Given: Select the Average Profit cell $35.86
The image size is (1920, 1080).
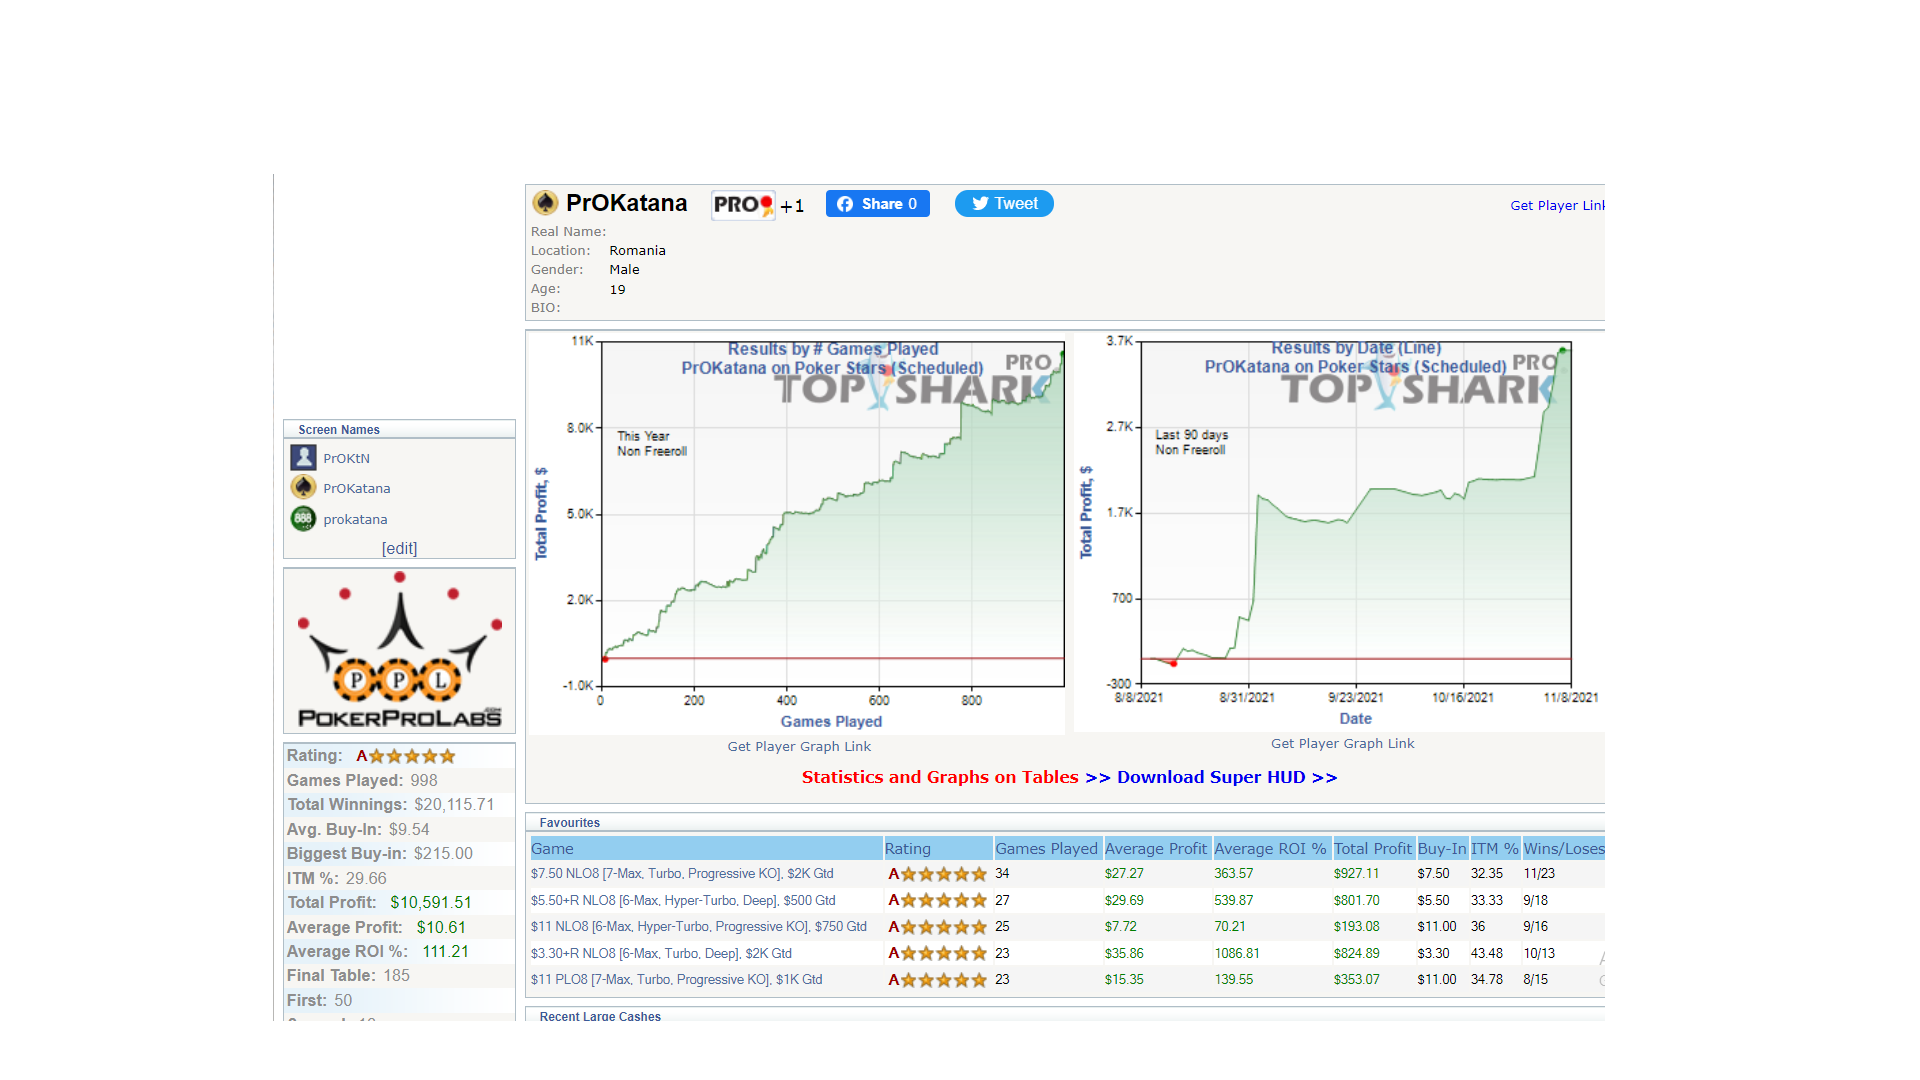Looking at the screenshot, I should click(1124, 954).
